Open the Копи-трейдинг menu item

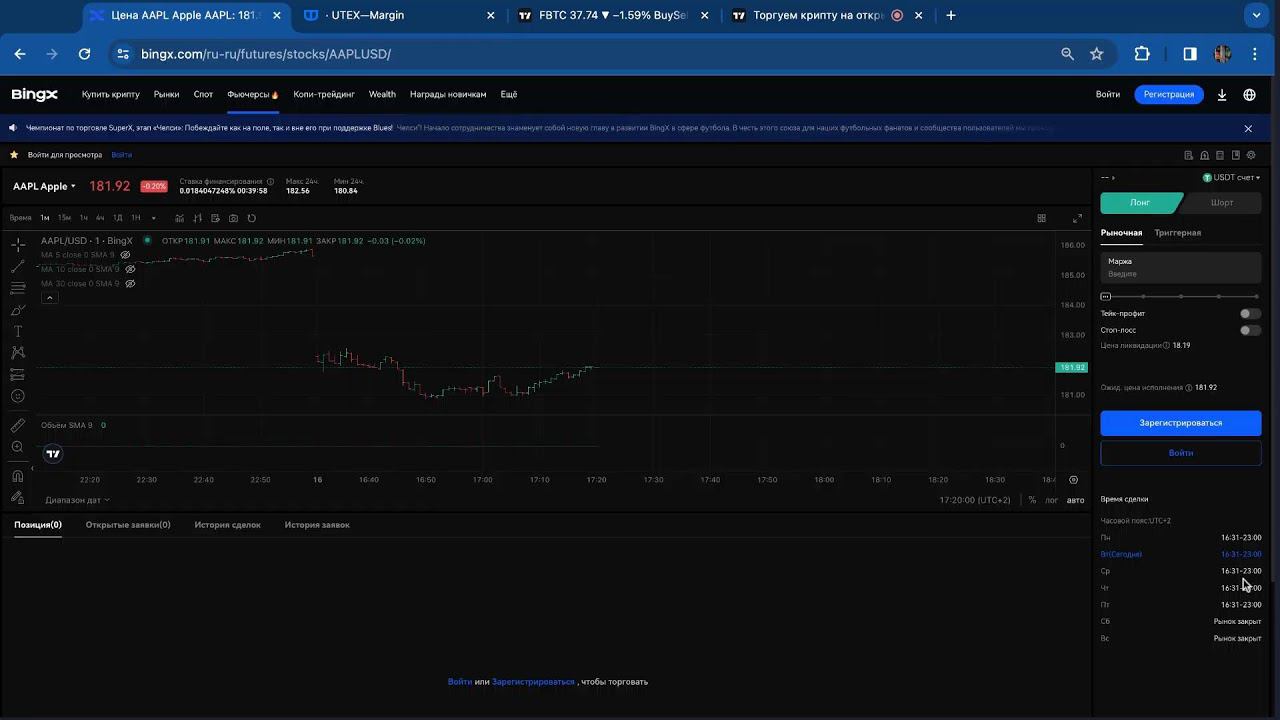(x=324, y=94)
